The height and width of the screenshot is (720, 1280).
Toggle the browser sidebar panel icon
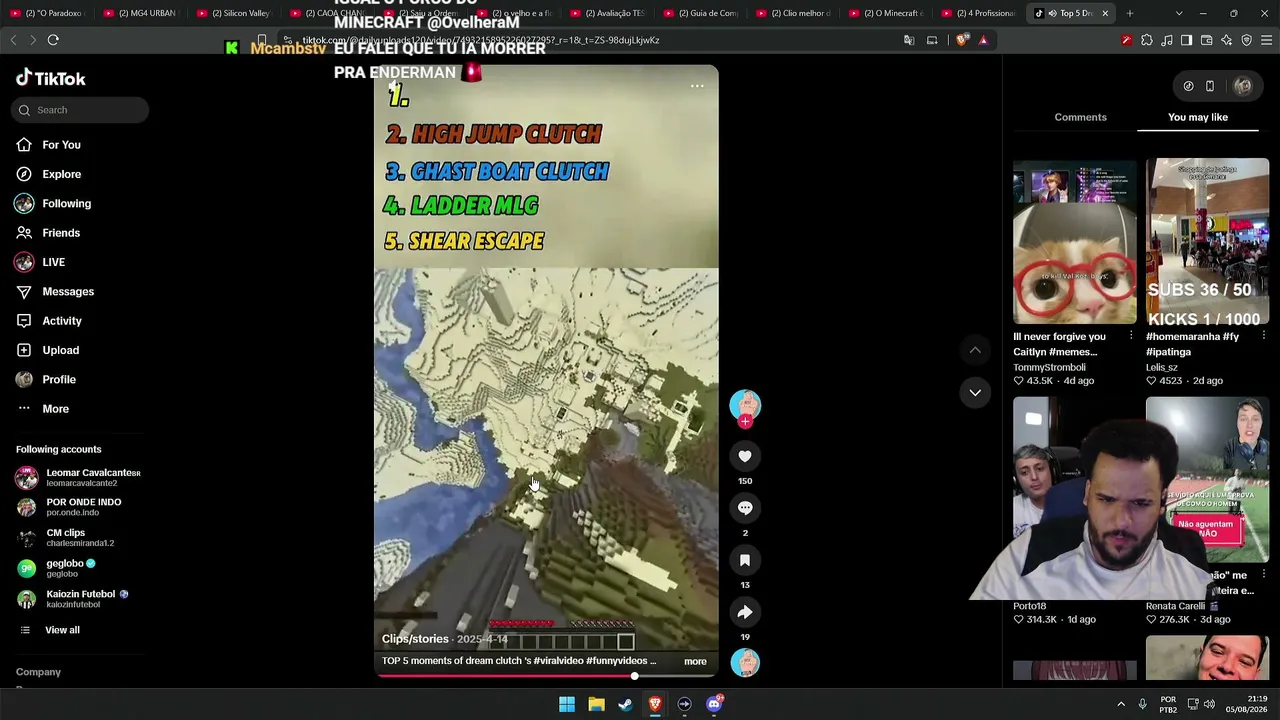1186,40
